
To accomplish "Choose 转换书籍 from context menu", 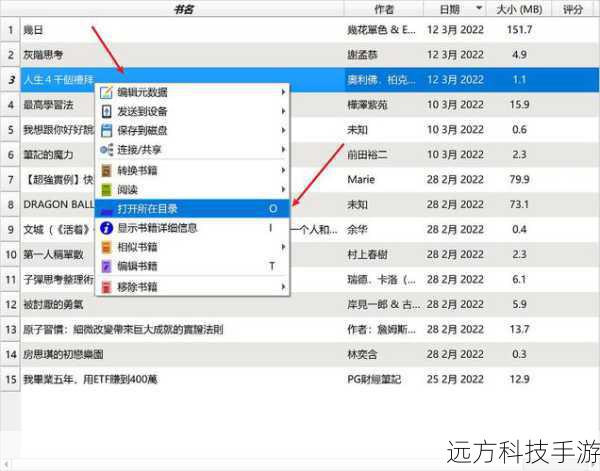I will click(x=192, y=170).
